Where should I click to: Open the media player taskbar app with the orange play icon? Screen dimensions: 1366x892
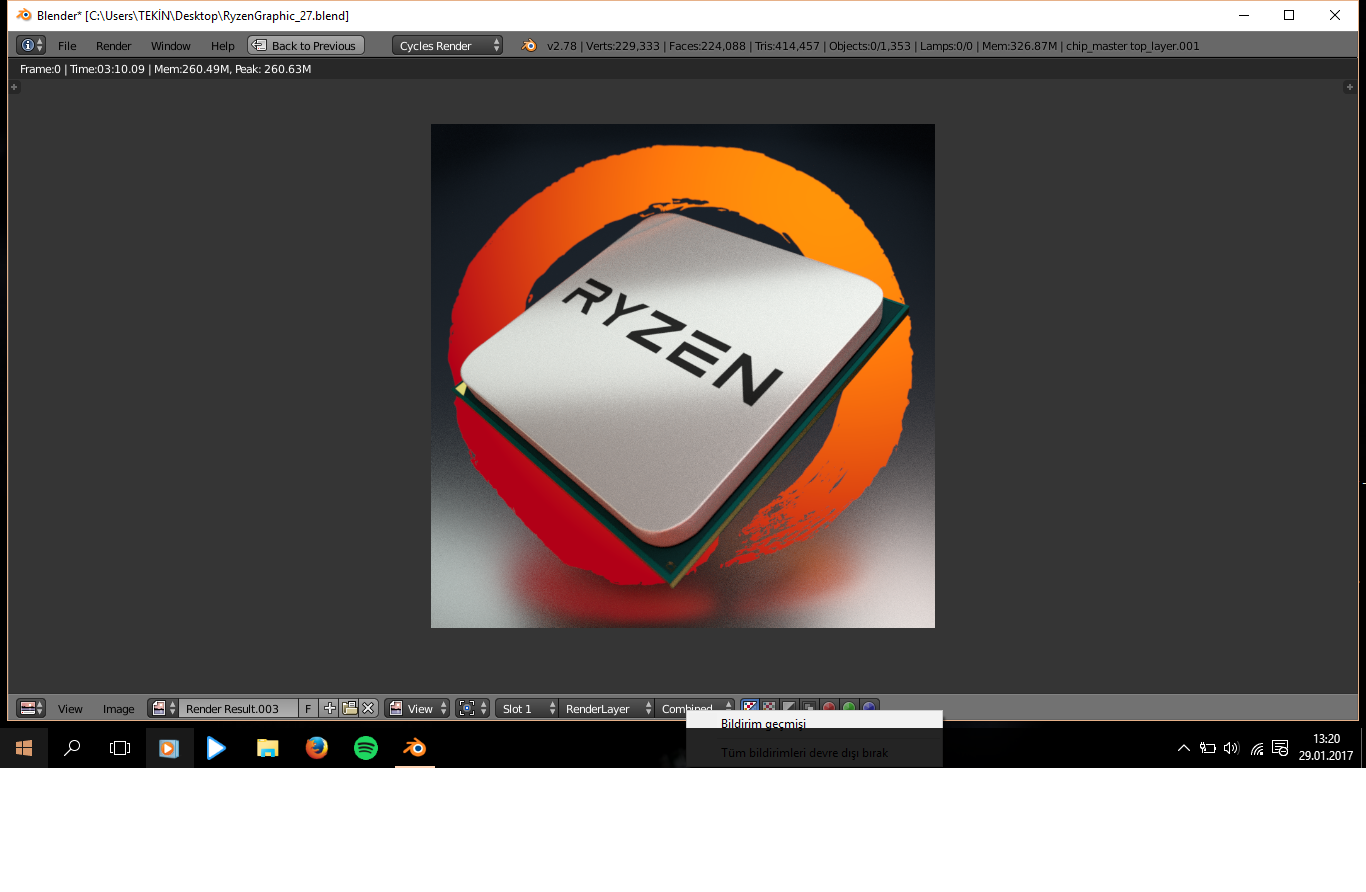tap(169, 747)
